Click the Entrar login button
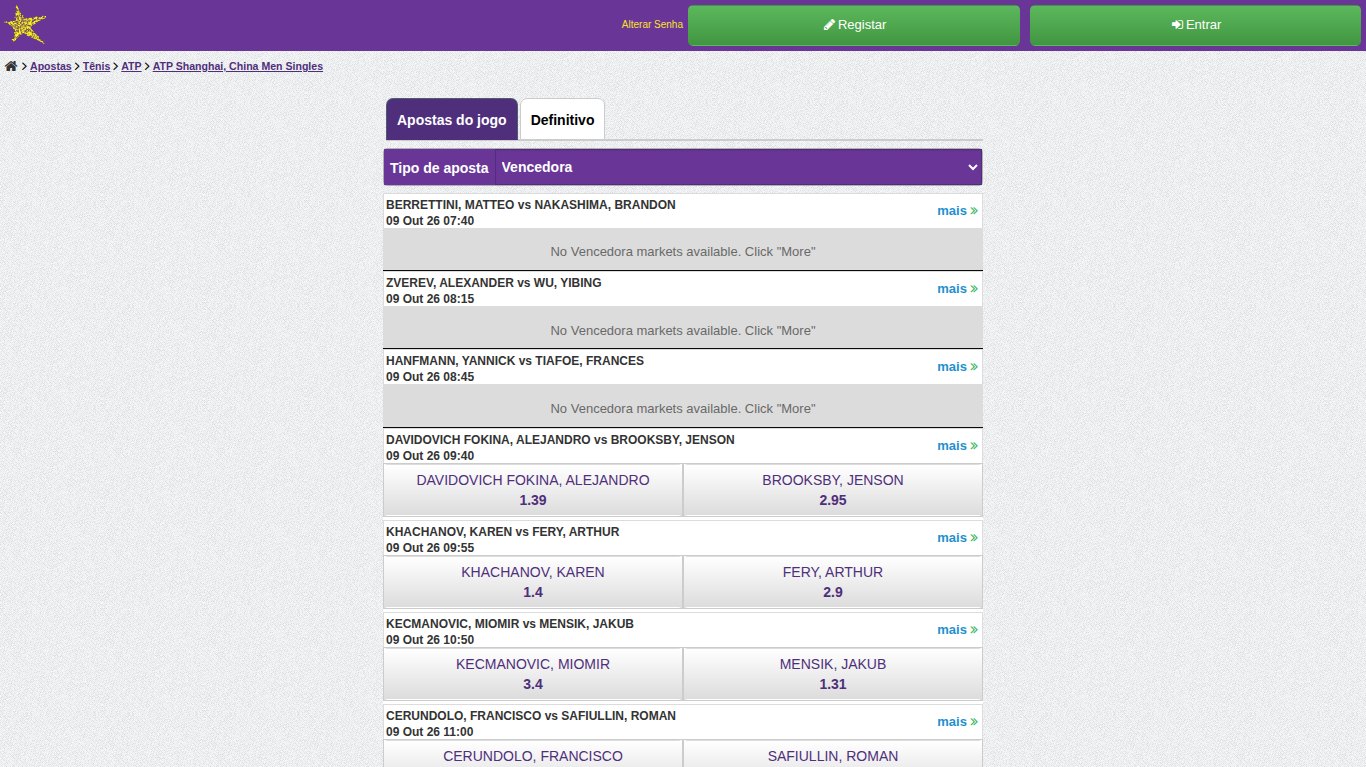 tap(1196, 25)
